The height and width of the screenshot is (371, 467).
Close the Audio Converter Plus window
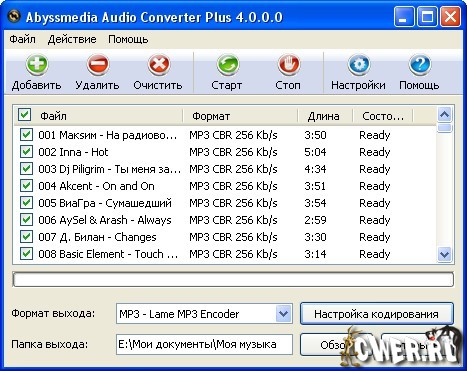point(450,17)
